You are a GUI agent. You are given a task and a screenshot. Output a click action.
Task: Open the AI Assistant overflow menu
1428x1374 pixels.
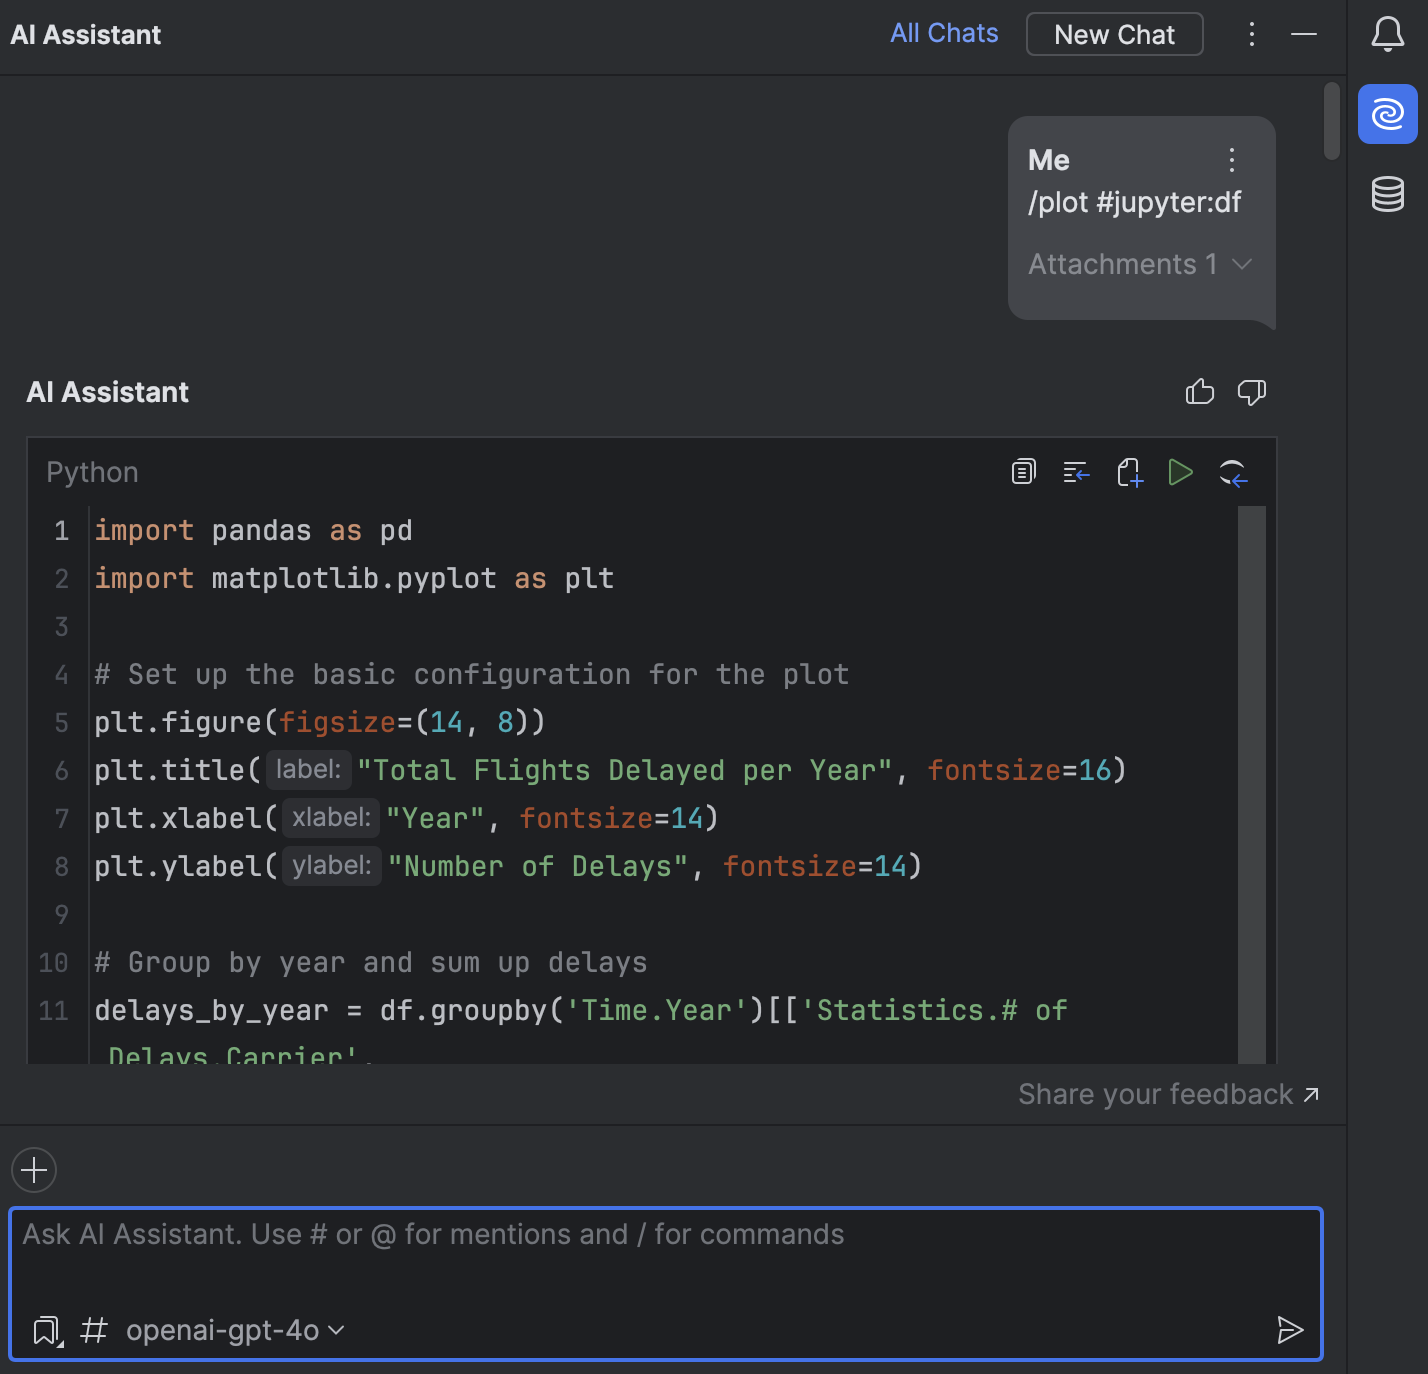click(1251, 33)
